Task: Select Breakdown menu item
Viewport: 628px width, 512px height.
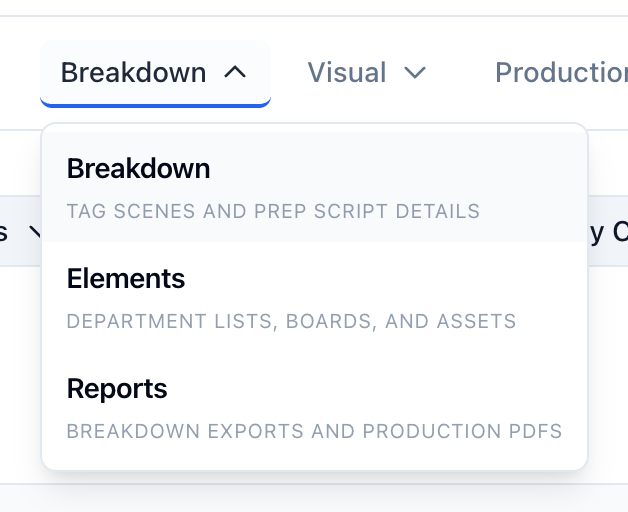Action: [x=314, y=187]
